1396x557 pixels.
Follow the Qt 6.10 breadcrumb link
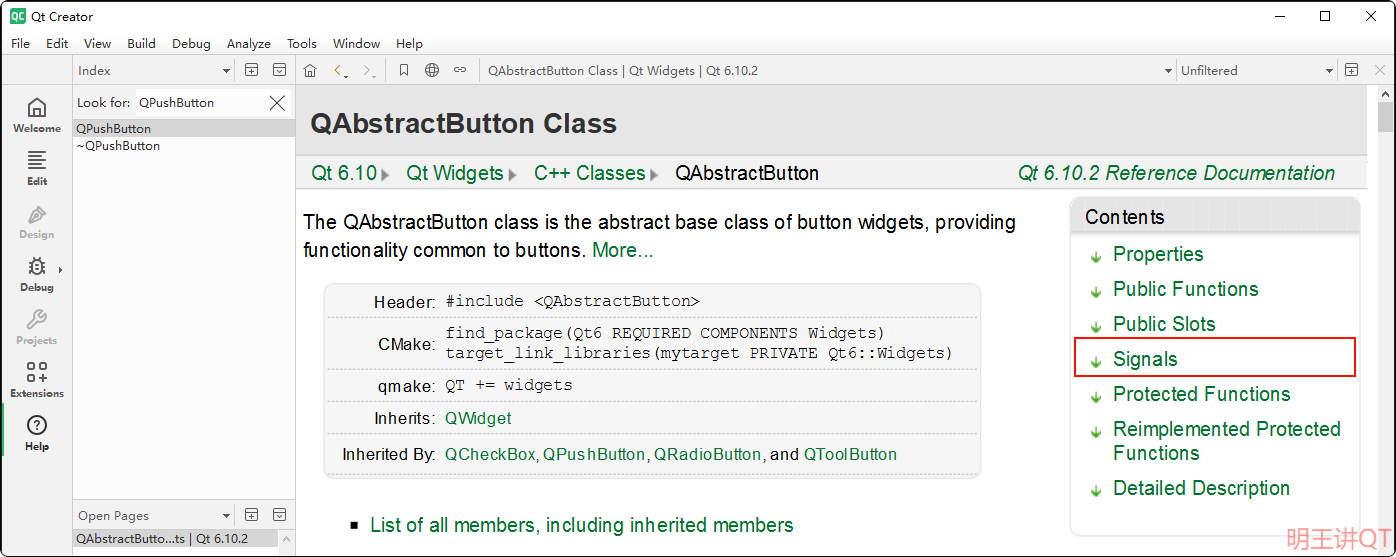click(344, 173)
